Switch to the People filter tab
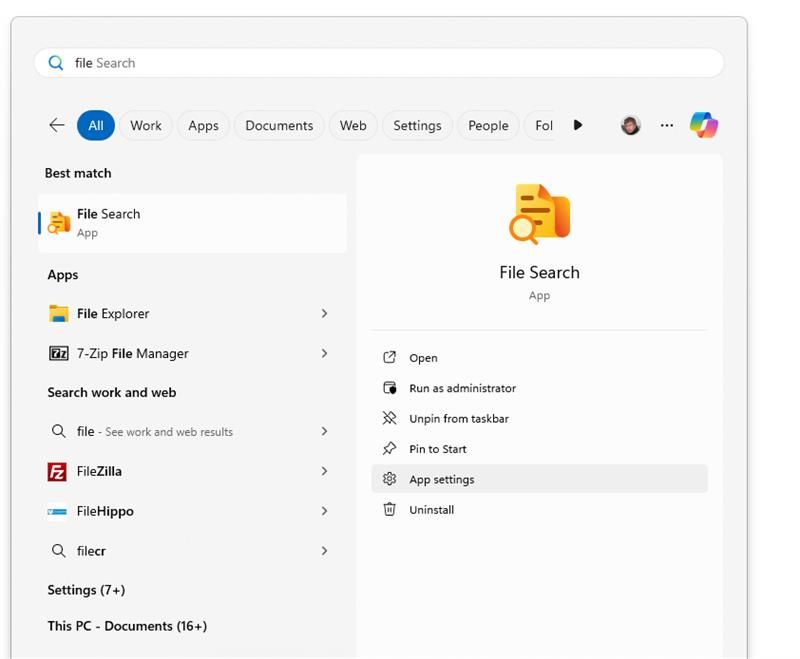Viewport: 800px width, 659px height. [x=488, y=125]
